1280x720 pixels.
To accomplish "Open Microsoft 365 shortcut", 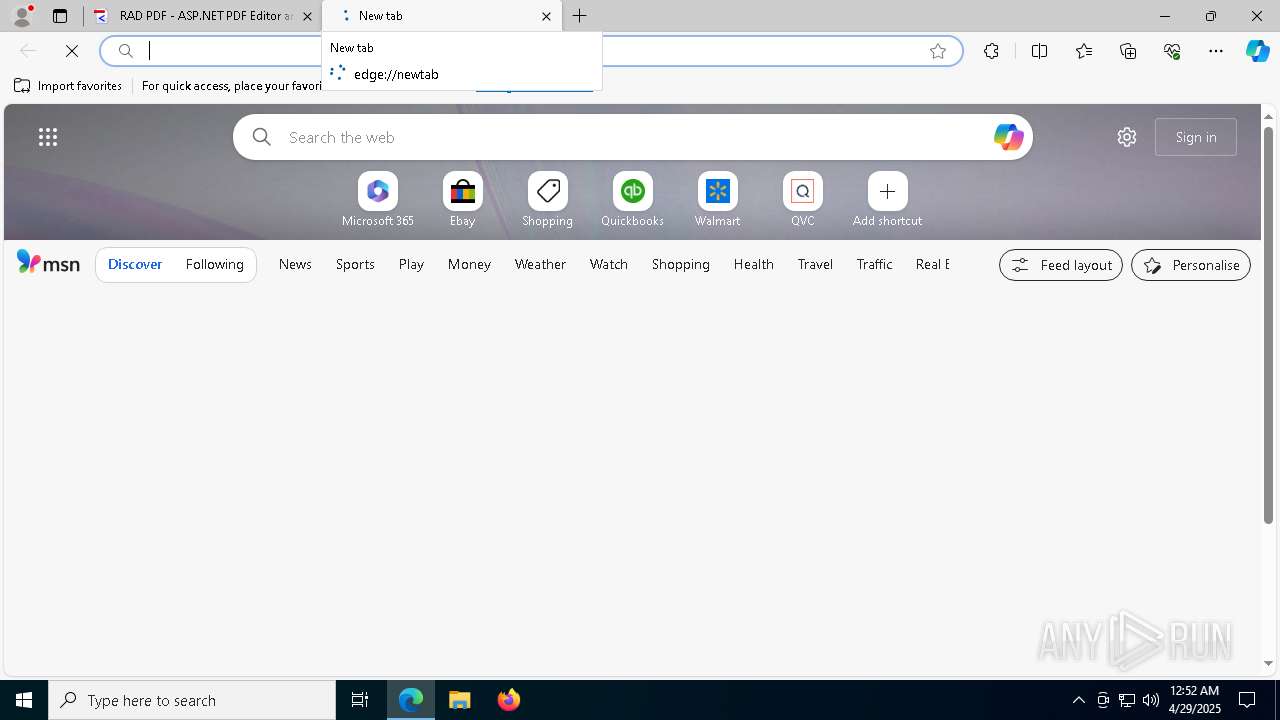I will [x=378, y=200].
